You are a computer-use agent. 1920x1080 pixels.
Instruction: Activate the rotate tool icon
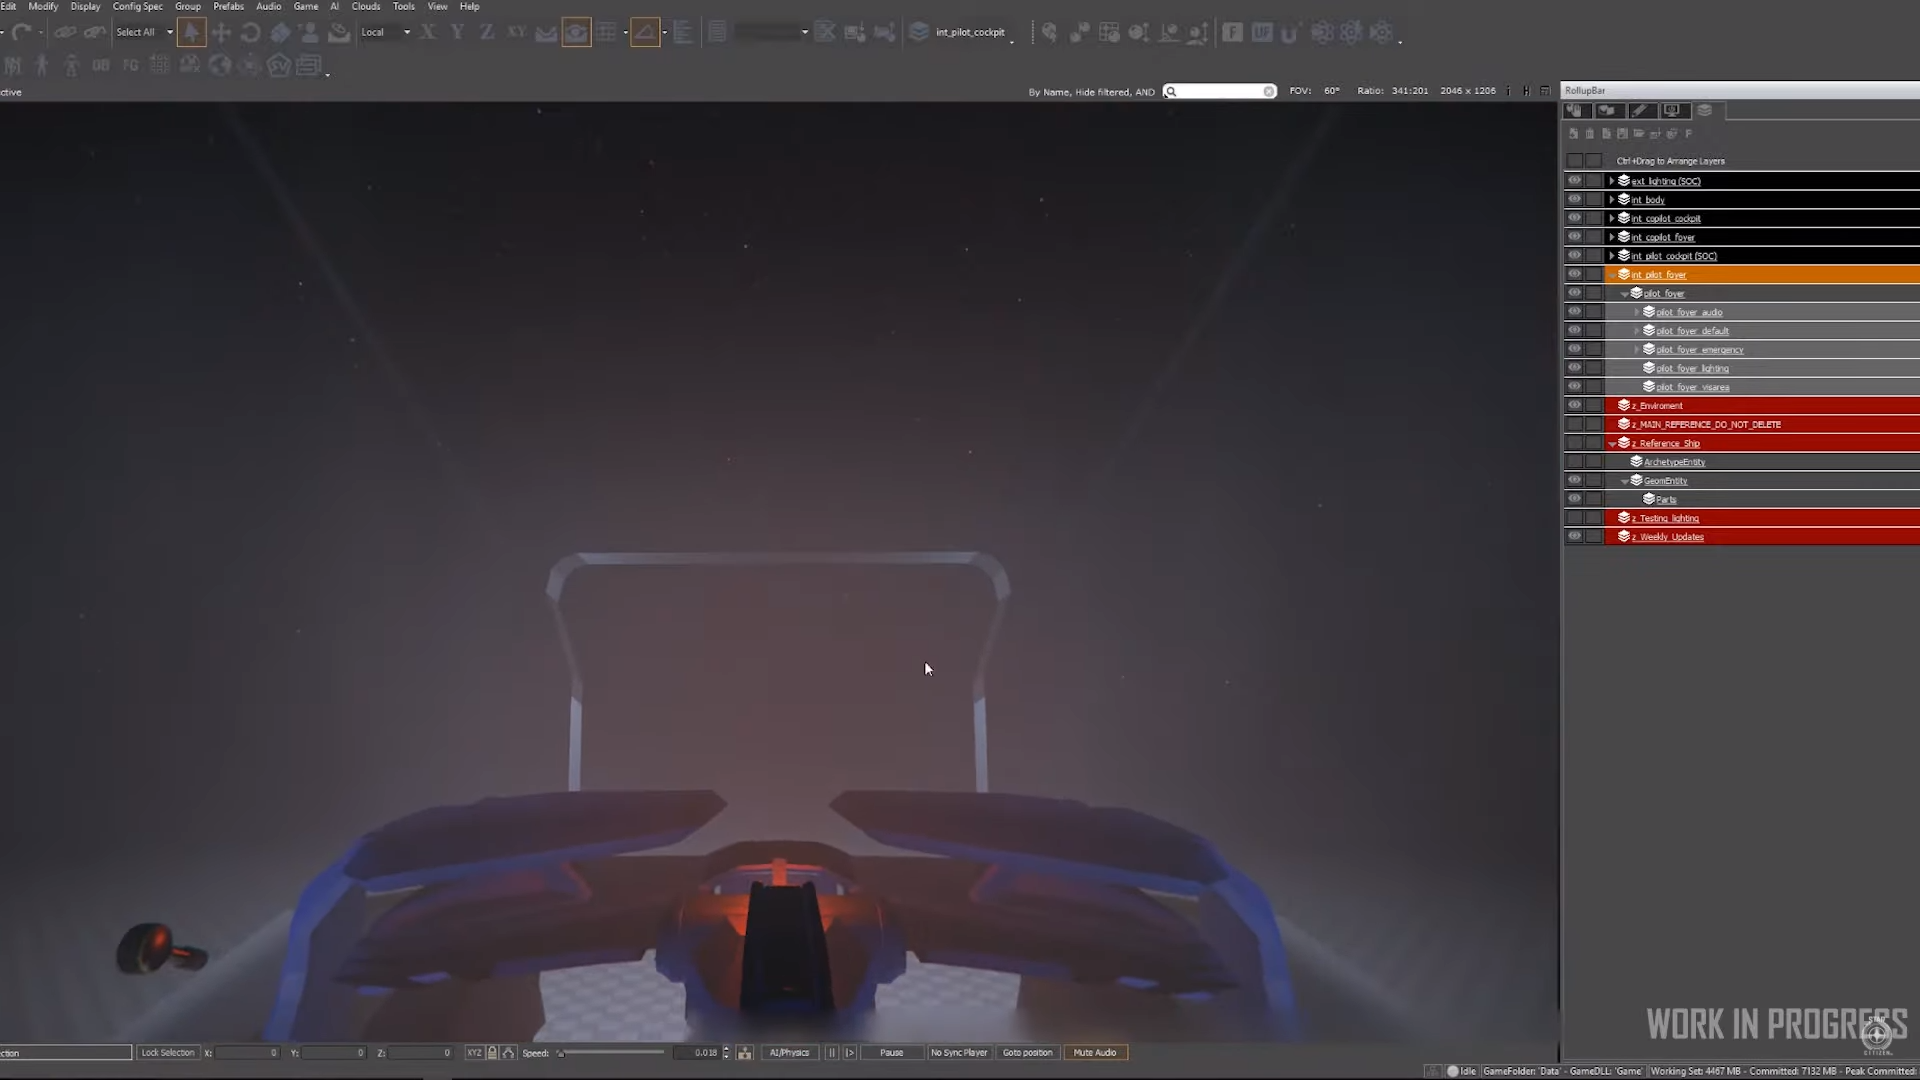(x=251, y=33)
